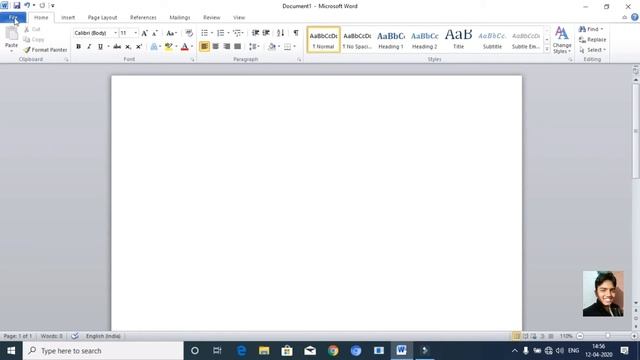
Task: Apply the Title style
Action: point(458,40)
